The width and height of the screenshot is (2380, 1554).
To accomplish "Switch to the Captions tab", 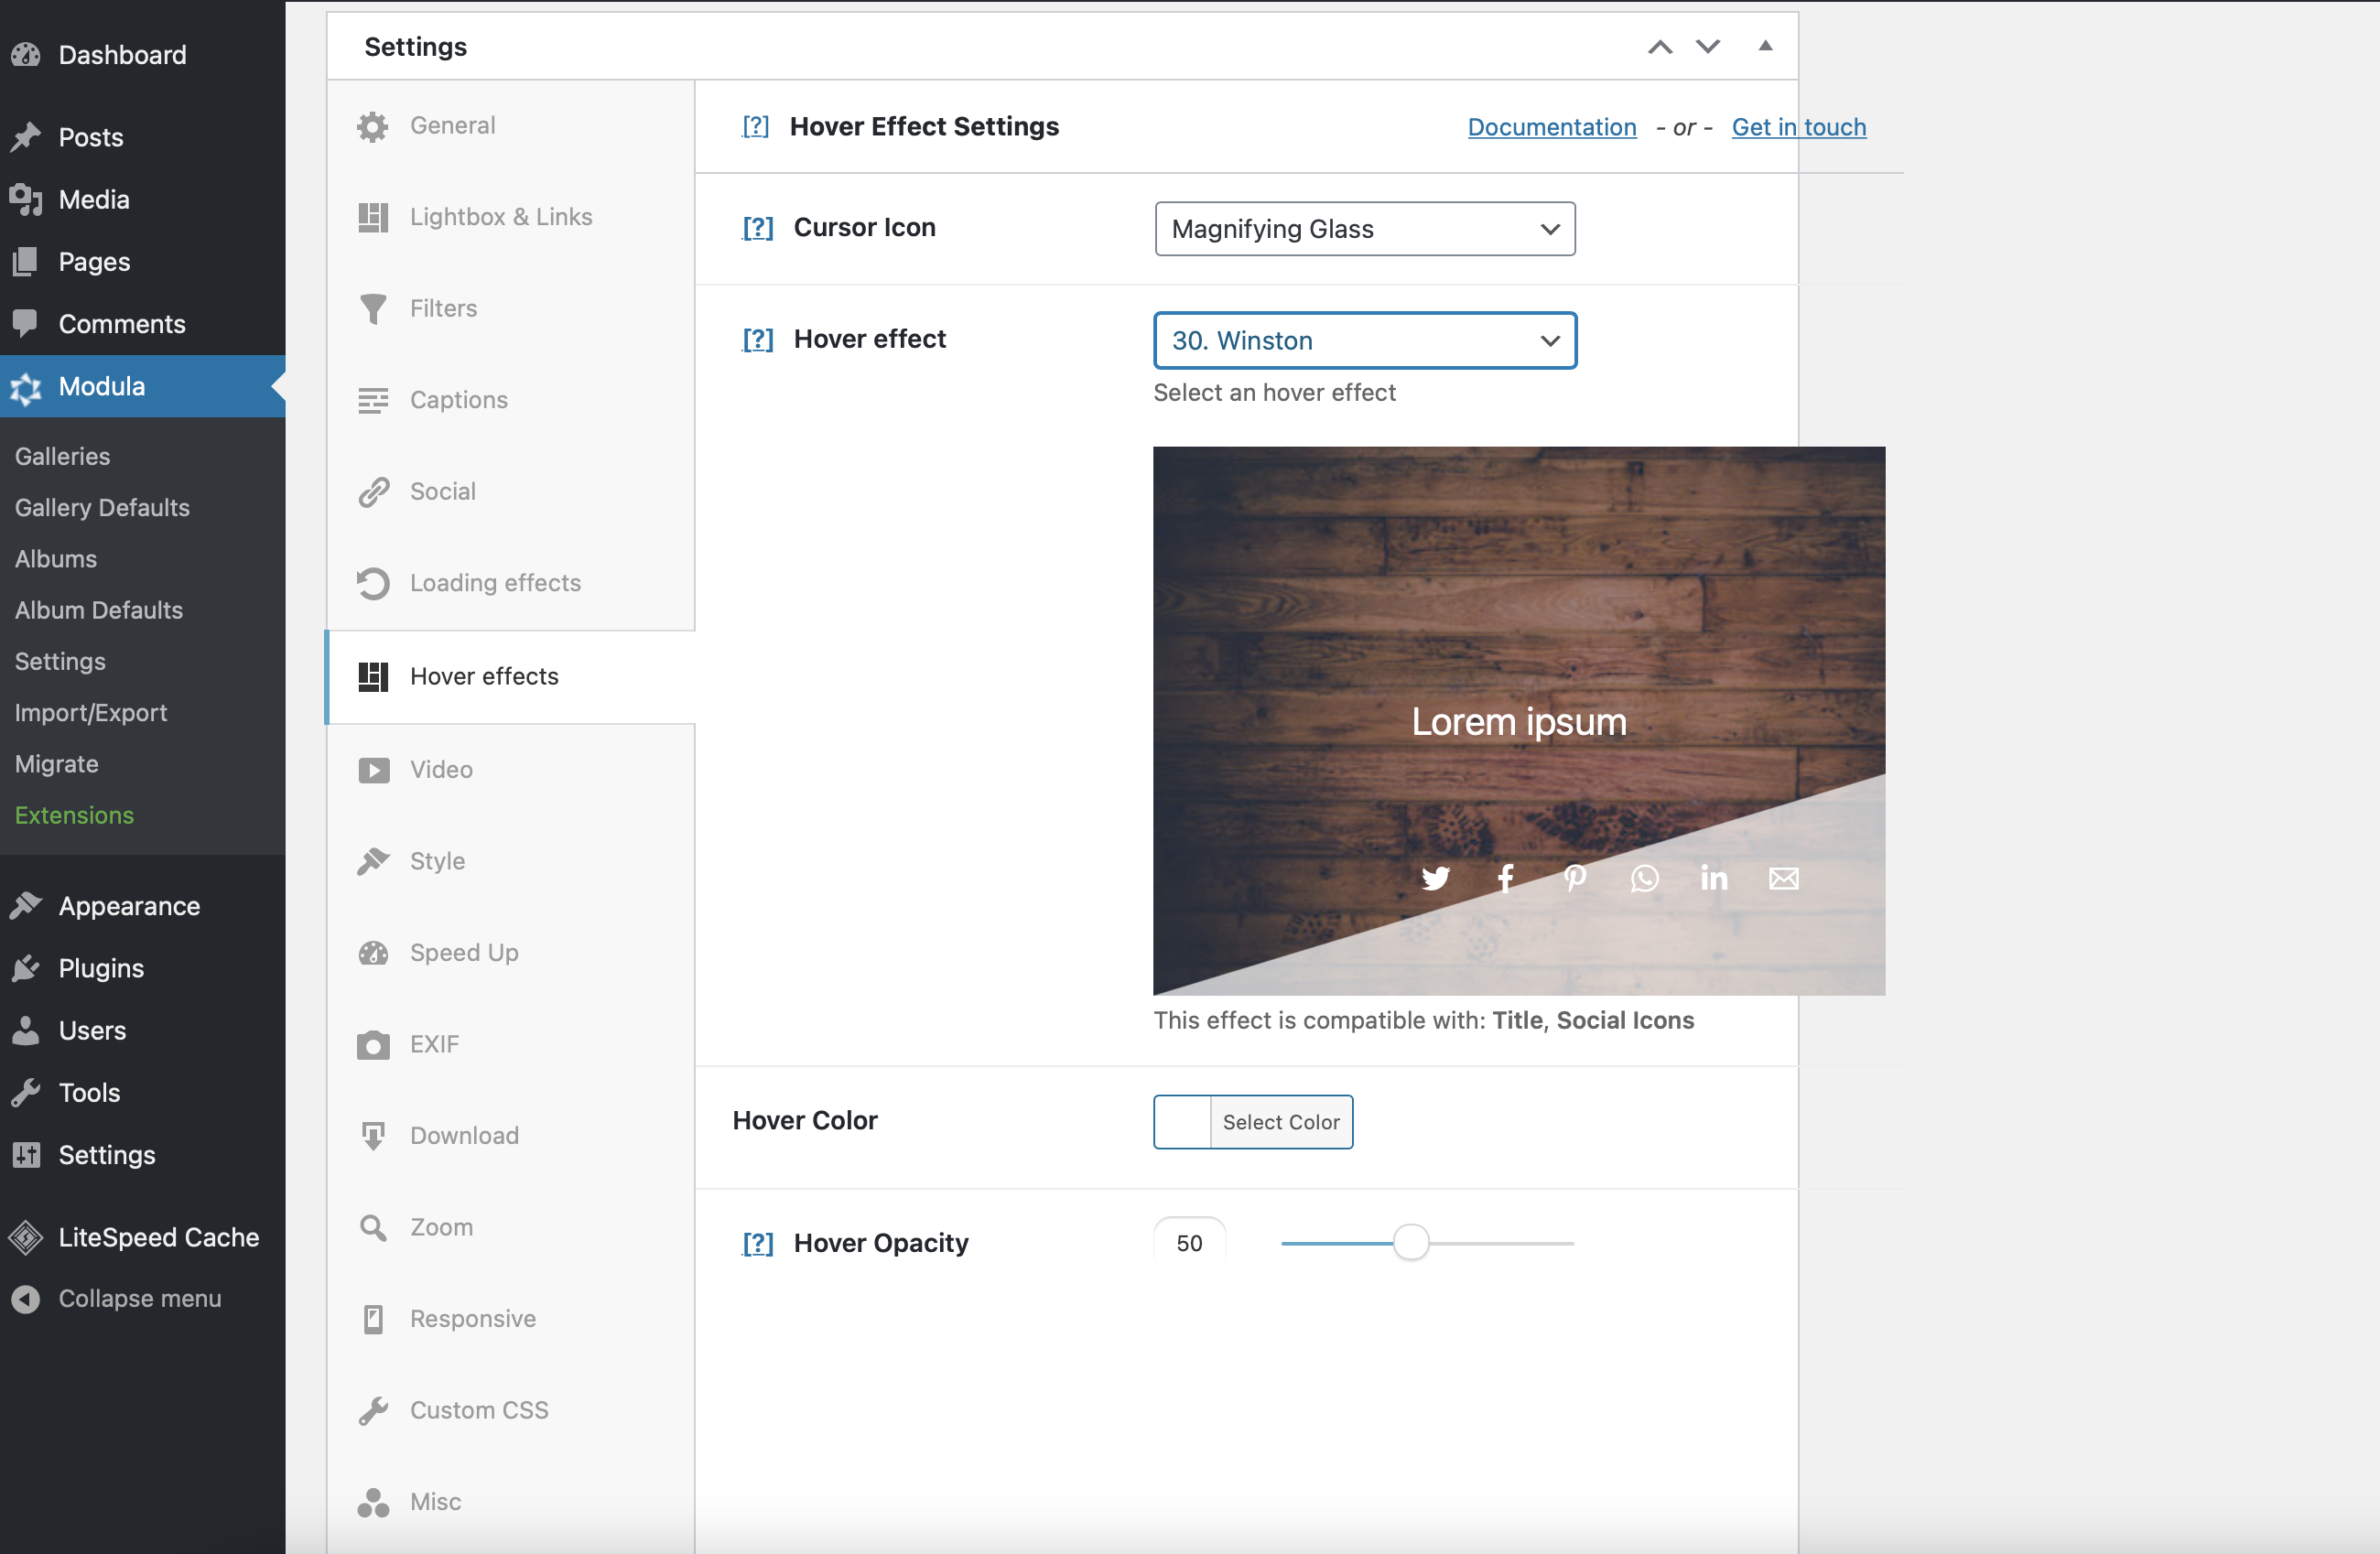I will coord(511,400).
